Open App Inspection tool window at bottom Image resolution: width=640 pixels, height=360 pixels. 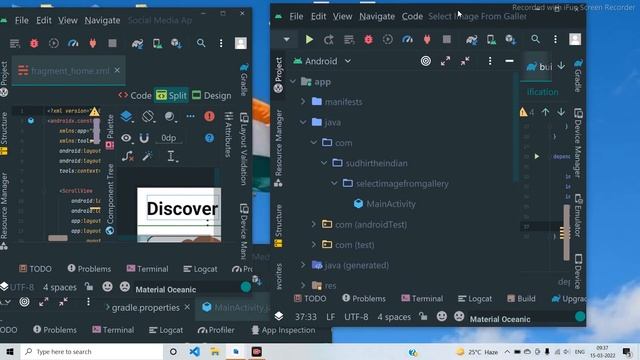tap(283, 330)
